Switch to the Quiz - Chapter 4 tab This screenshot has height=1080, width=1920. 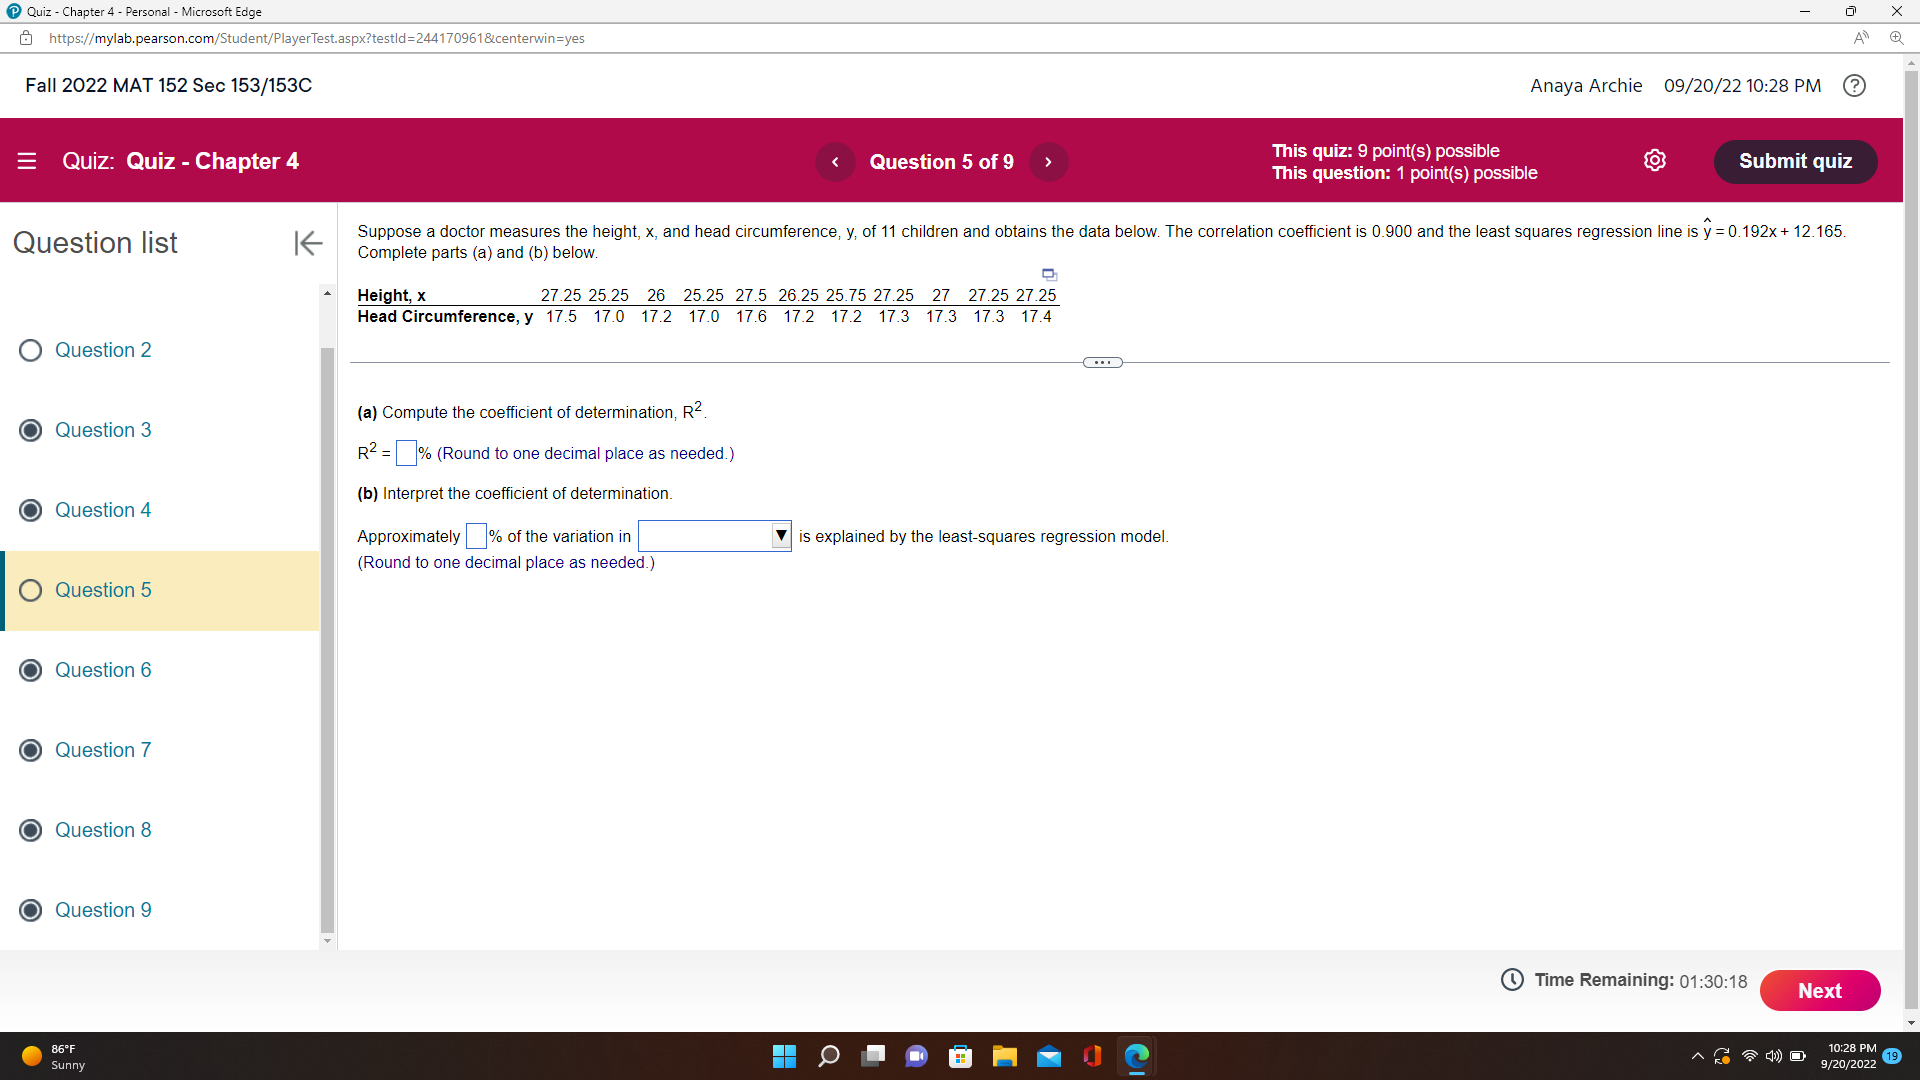click(x=130, y=11)
